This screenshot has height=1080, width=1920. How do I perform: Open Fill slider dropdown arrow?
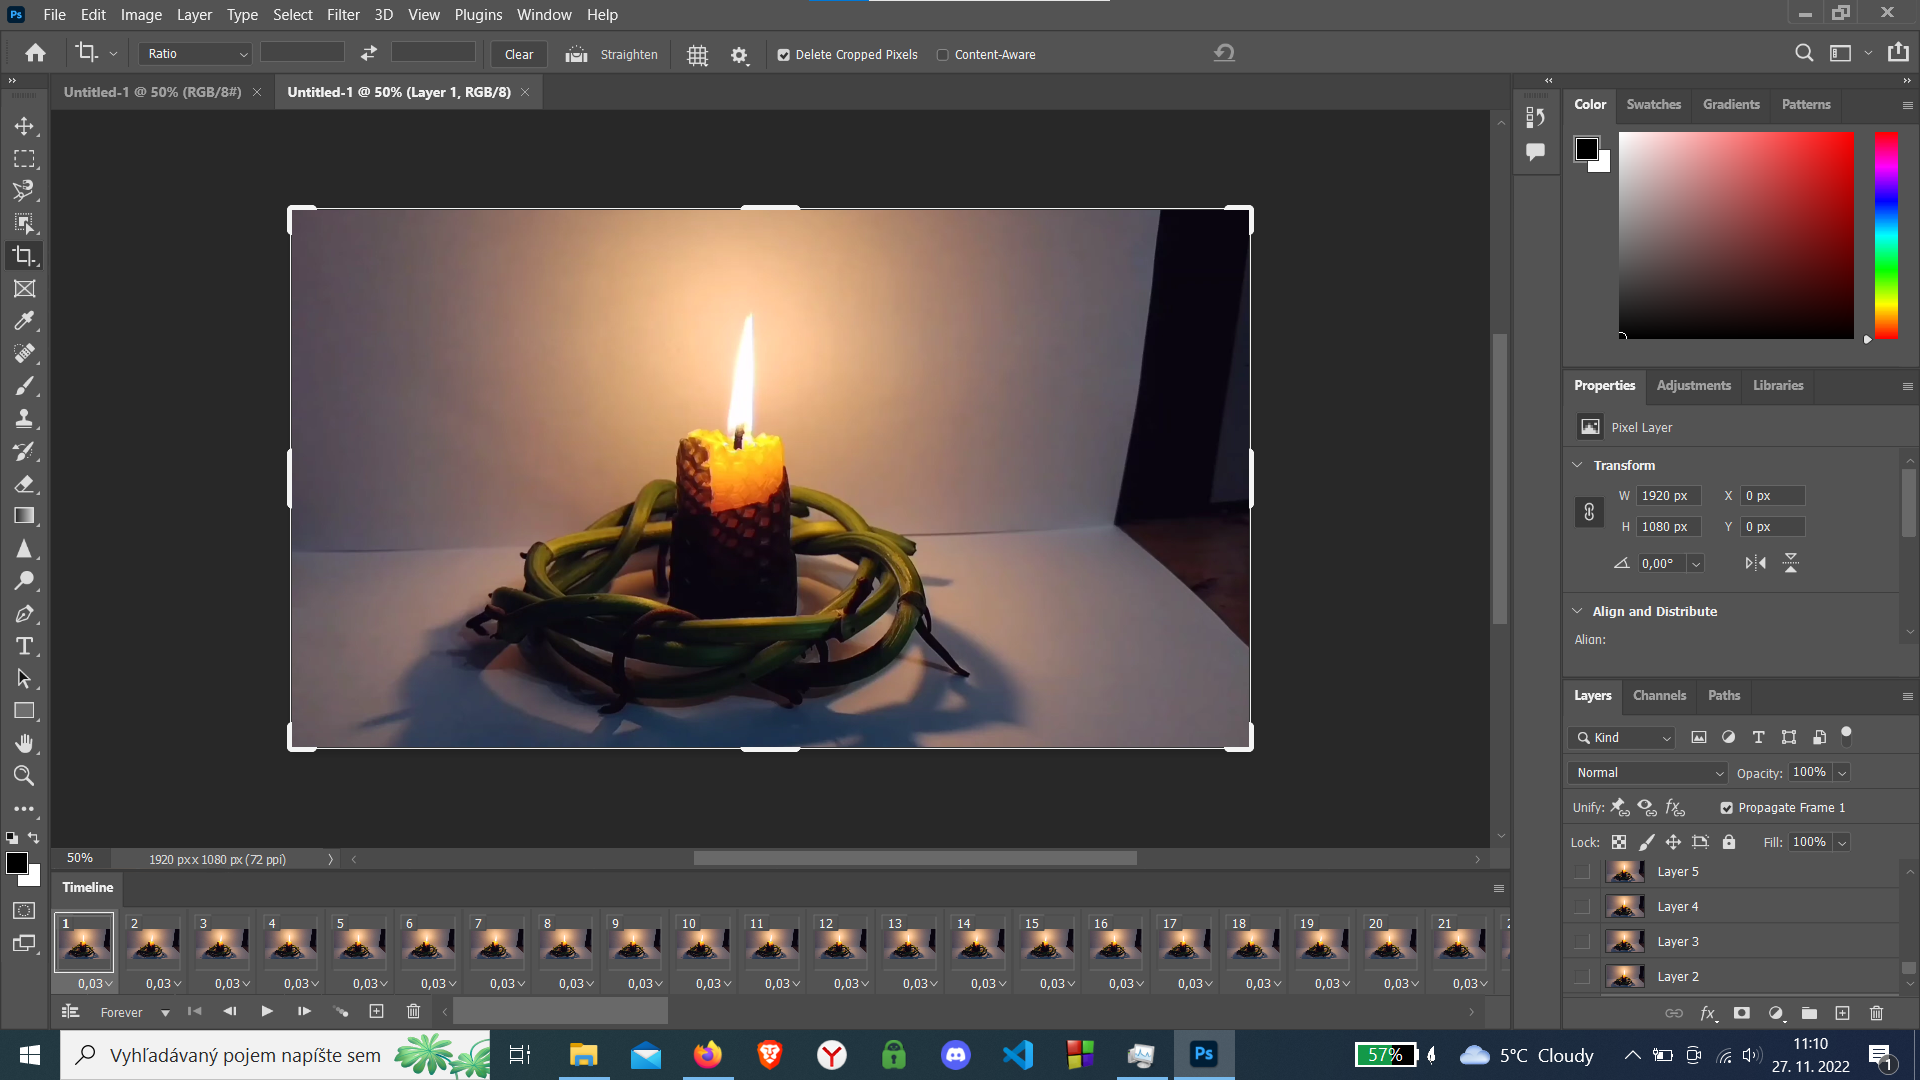[x=1842, y=843]
